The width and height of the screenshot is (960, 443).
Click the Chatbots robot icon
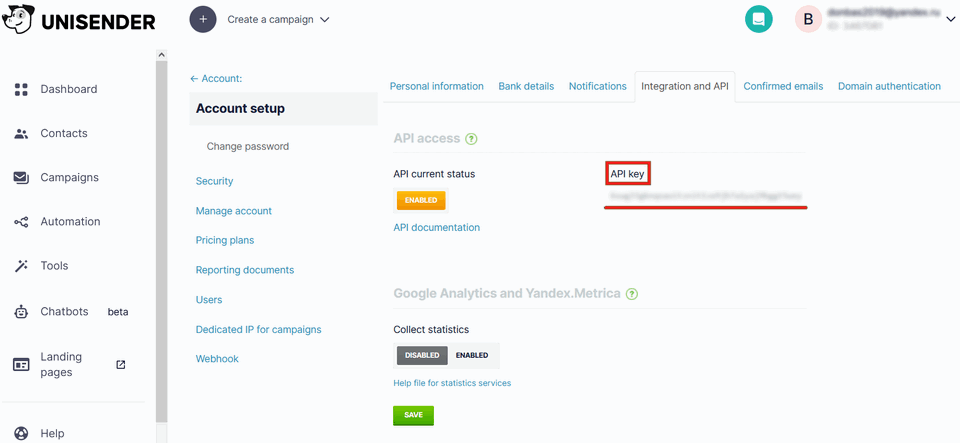click(21, 311)
